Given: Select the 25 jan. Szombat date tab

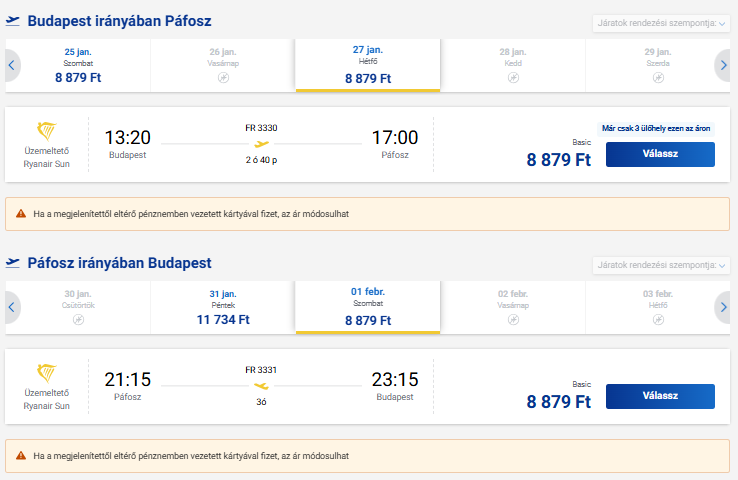Looking at the screenshot, I should (78, 64).
